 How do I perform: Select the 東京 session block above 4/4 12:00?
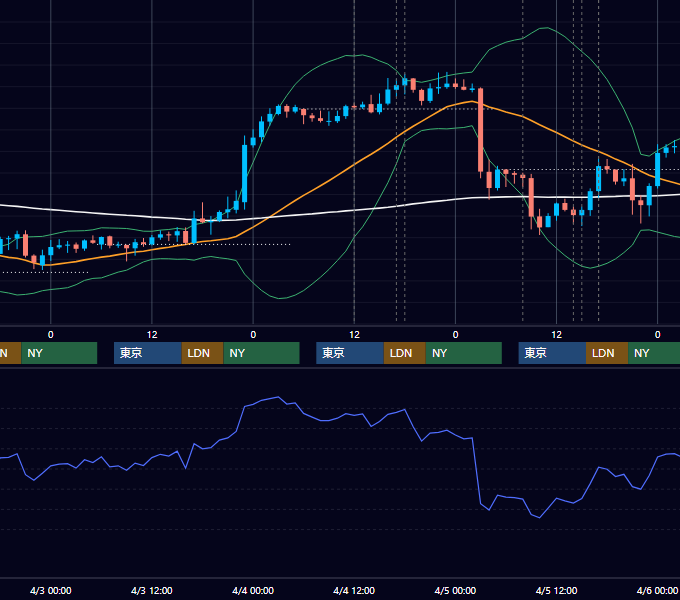(x=350, y=353)
